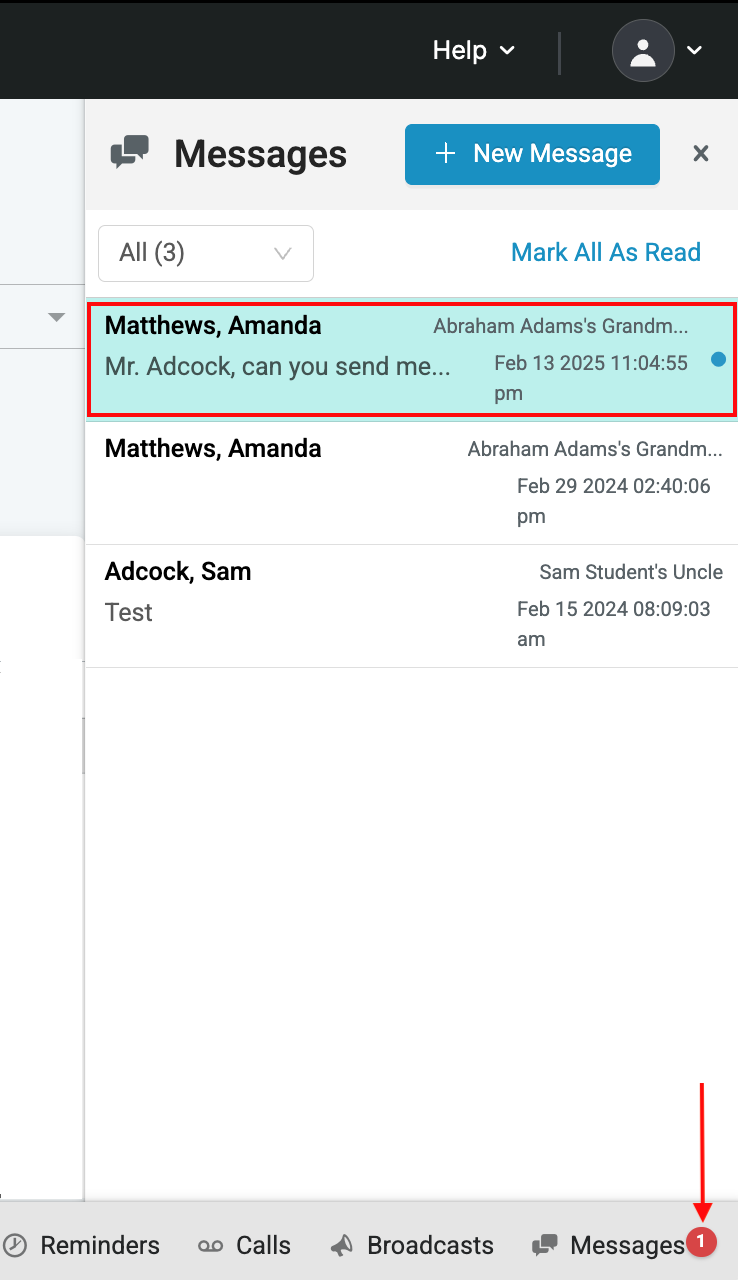Open the account menu via avatar chevron

click(694, 50)
